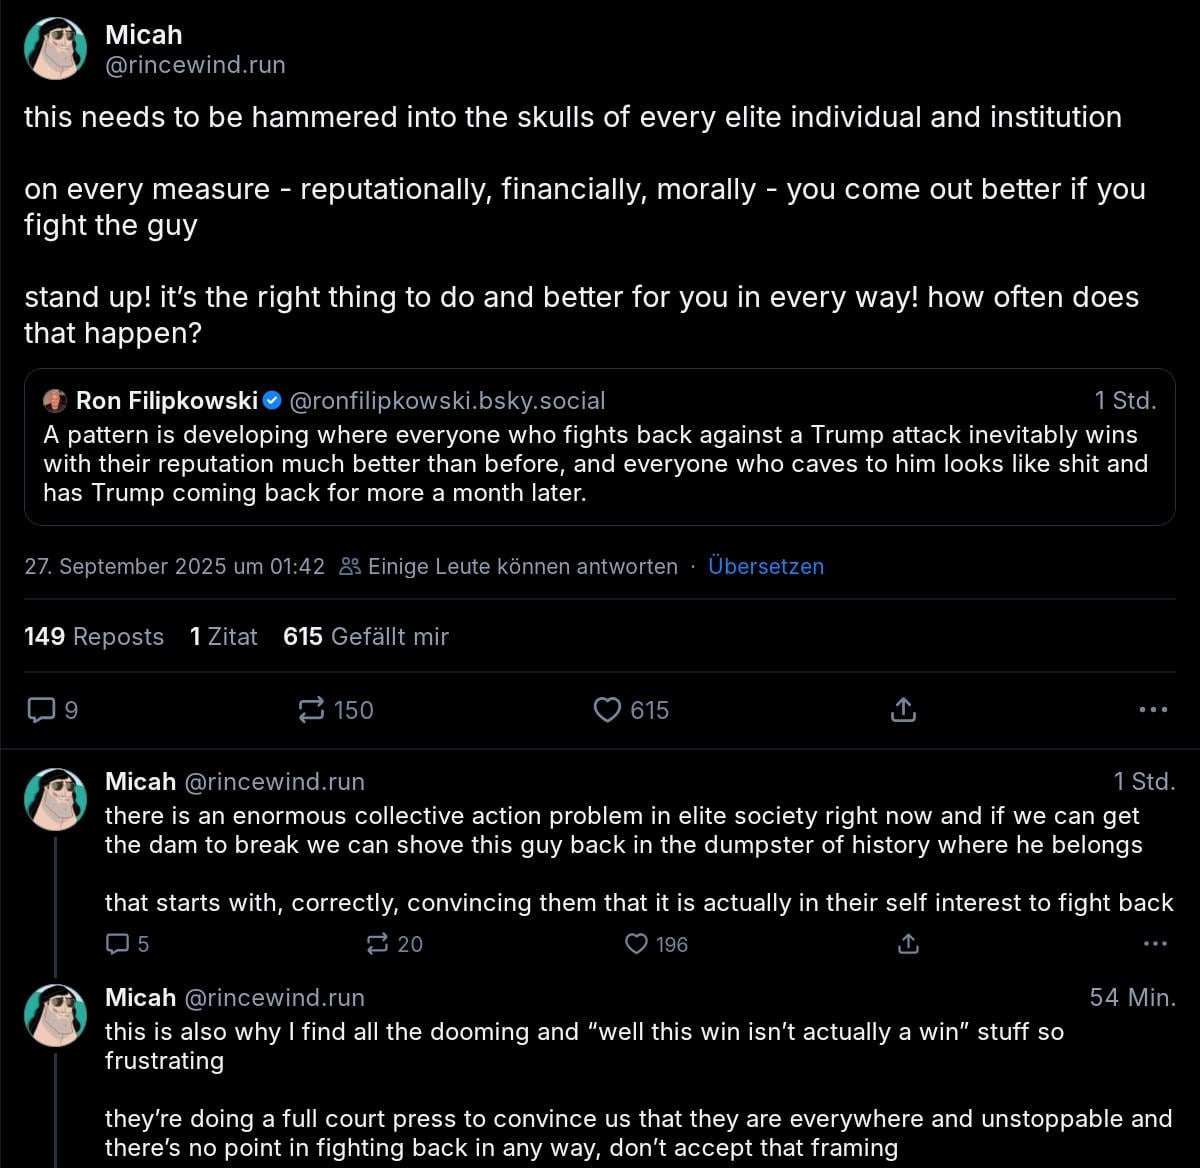The height and width of the screenshot is (1168, 1200).
Task: Share the collective action problem reply
Action: click(908, 944)
